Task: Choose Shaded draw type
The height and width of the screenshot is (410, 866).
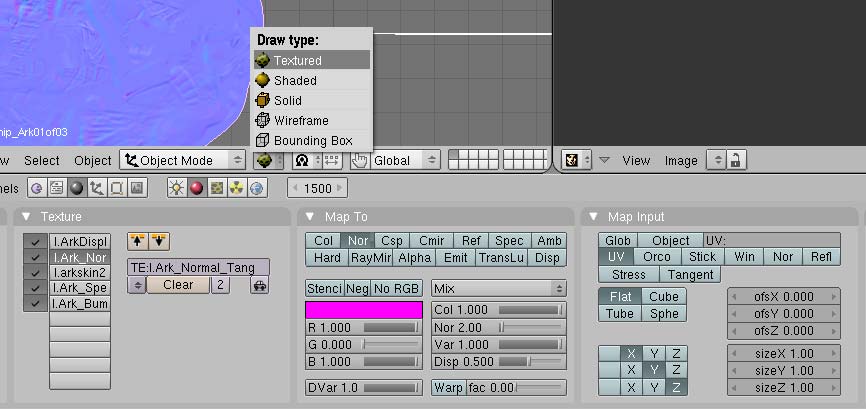Action: 312,81
